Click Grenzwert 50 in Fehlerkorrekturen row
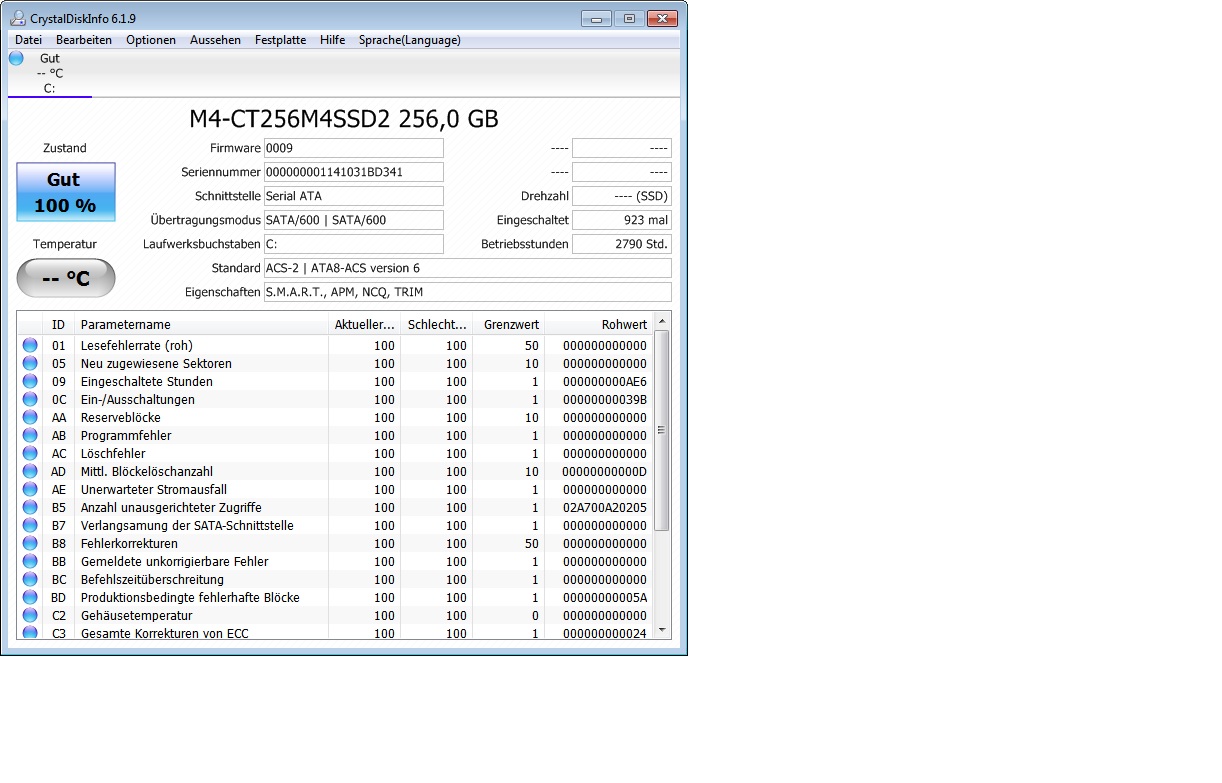Image resolution: width=1222 pixels, height=783 pixels. [x=531, y=543]
